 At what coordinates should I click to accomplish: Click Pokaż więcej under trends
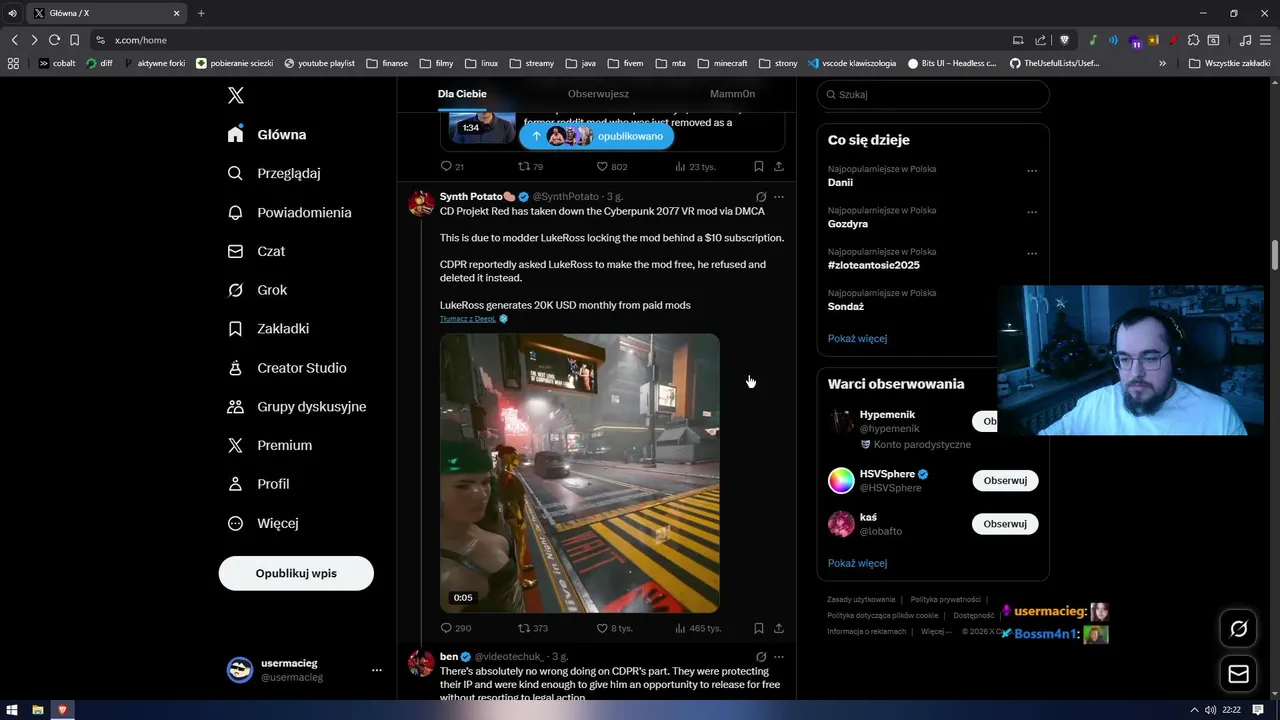click(x=857, y=338)
